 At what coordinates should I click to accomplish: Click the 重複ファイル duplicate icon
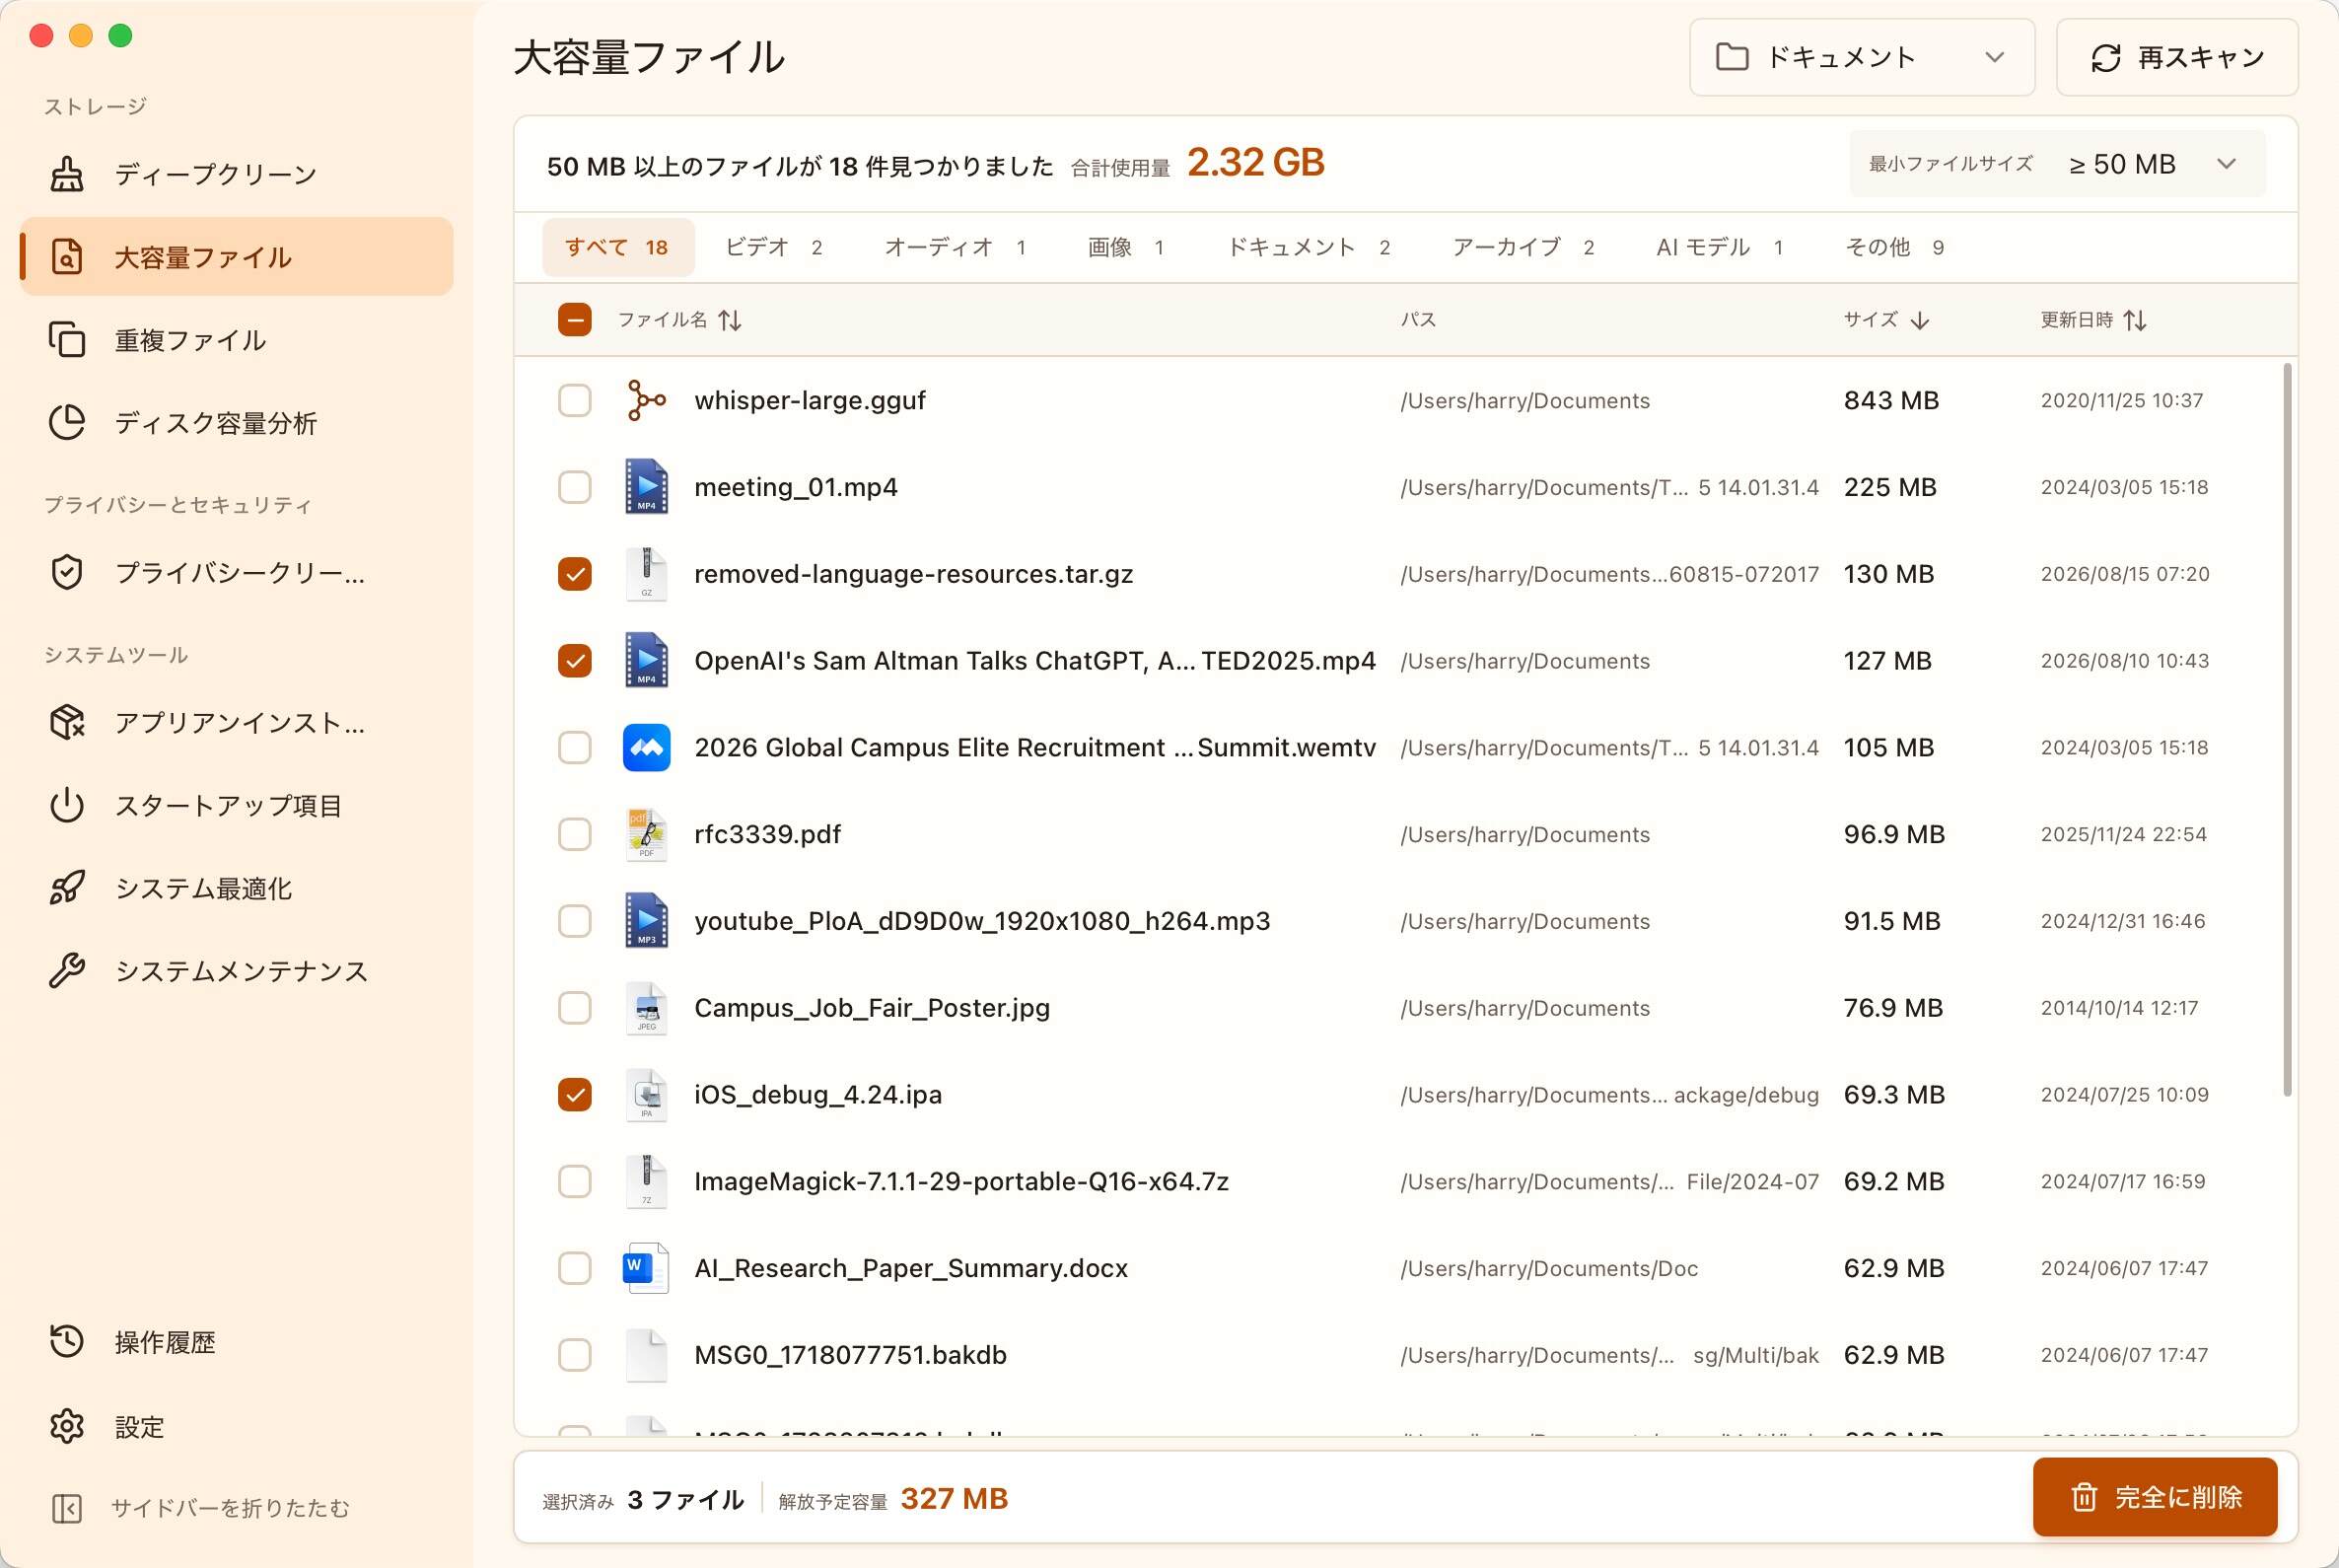click(67, 340)
